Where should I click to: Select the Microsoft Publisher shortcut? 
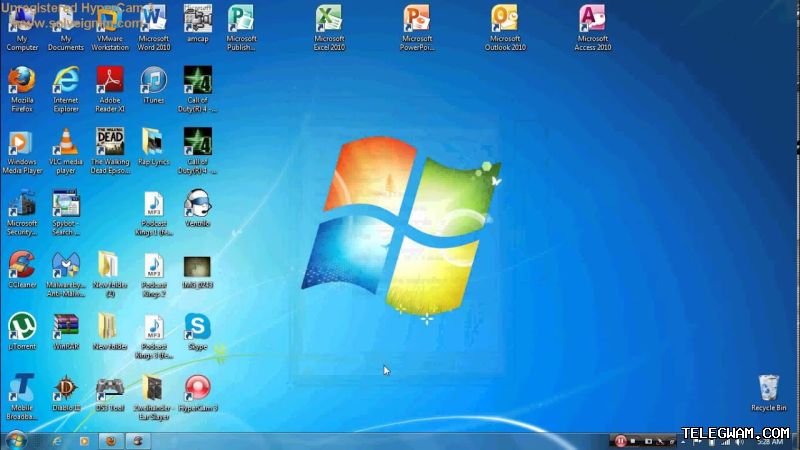point(241,29)
